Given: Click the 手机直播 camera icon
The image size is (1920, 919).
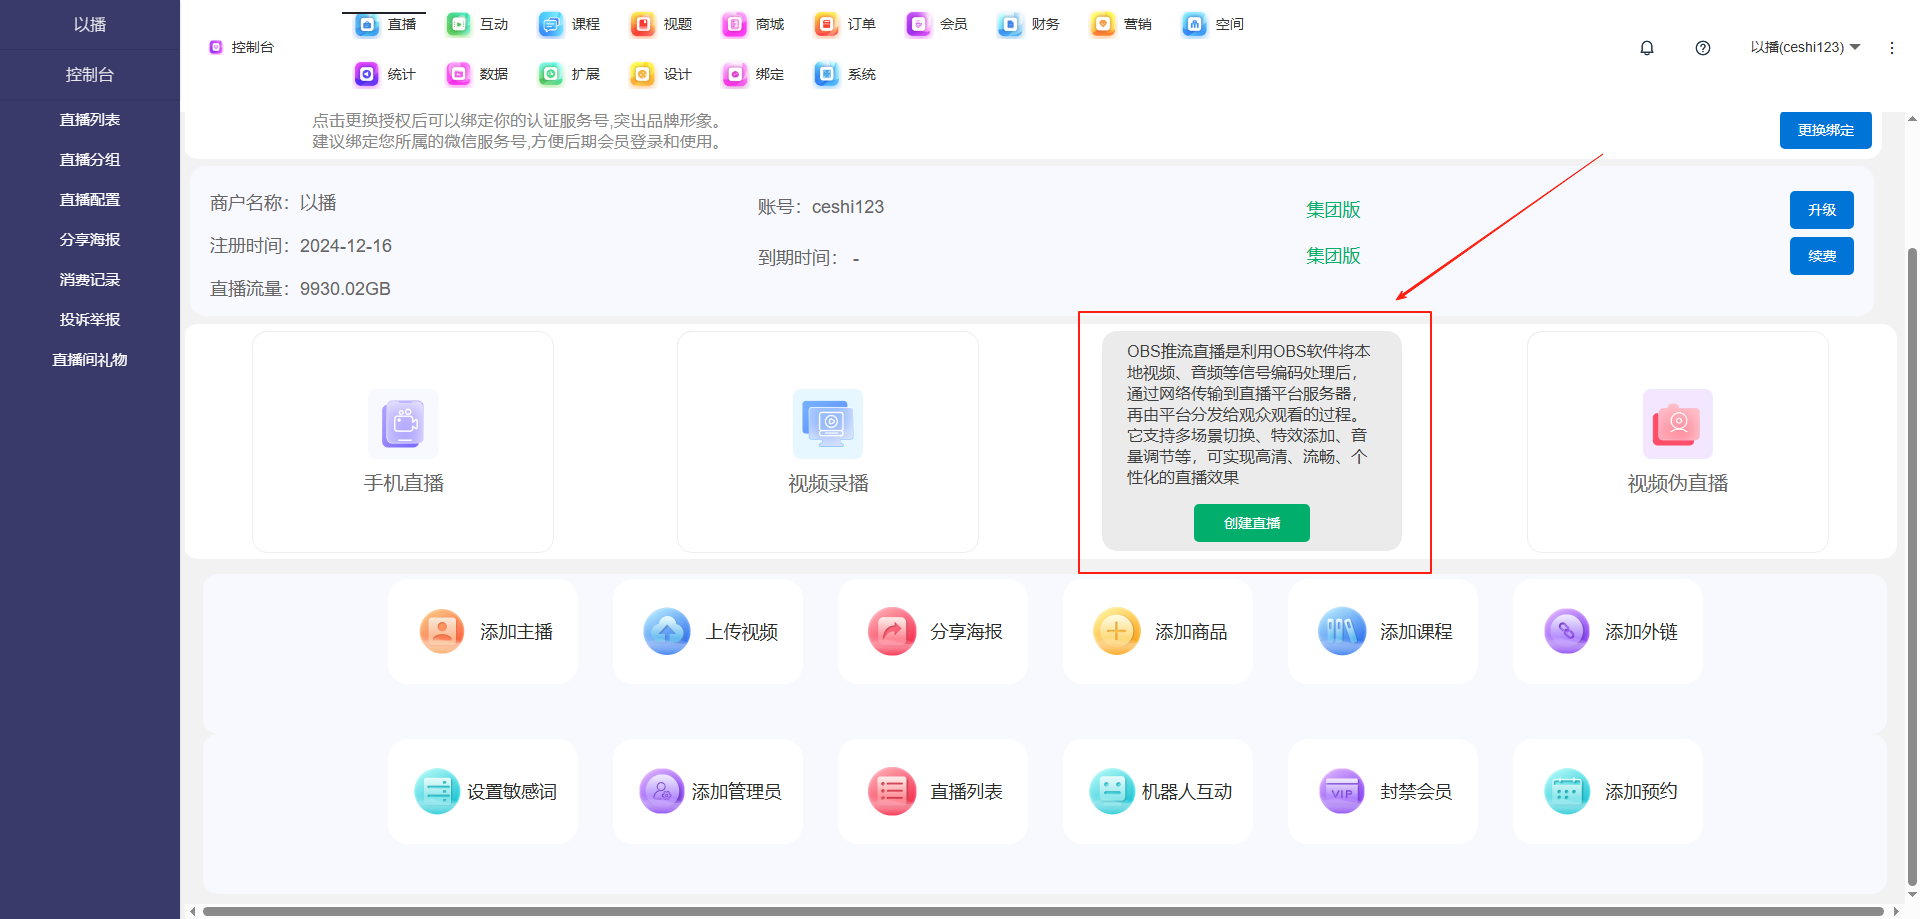Looking at the screenshot, I should [x=403, y=424].
